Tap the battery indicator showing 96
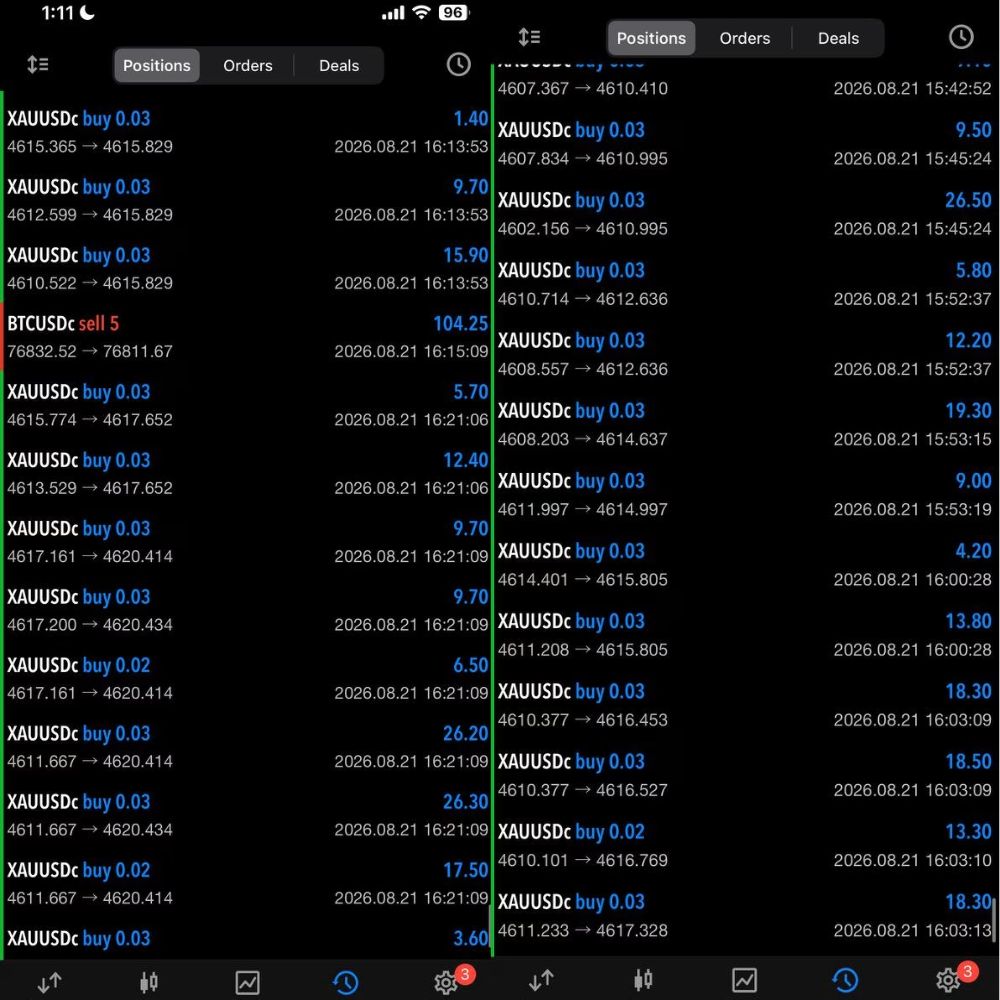Viewport: 1000px width, 1000px height. point(453,13)
